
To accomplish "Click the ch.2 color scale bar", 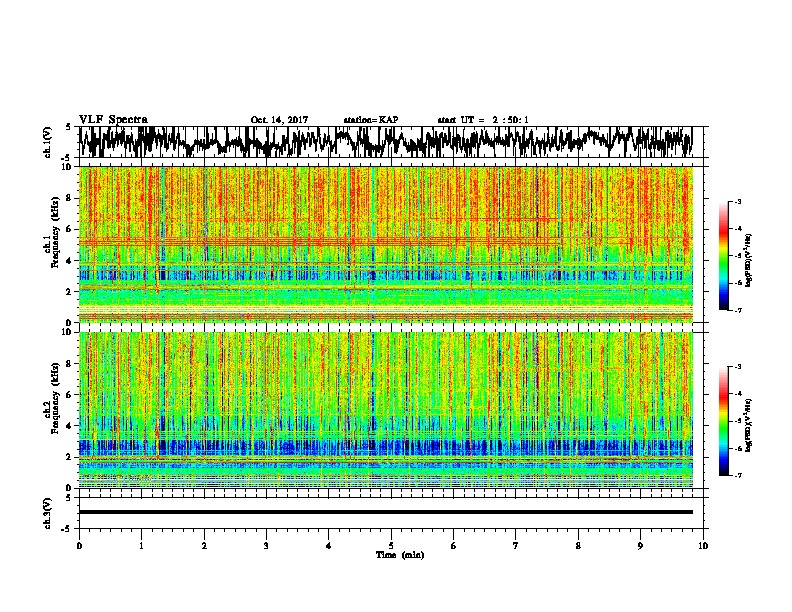I will [723, 421].
